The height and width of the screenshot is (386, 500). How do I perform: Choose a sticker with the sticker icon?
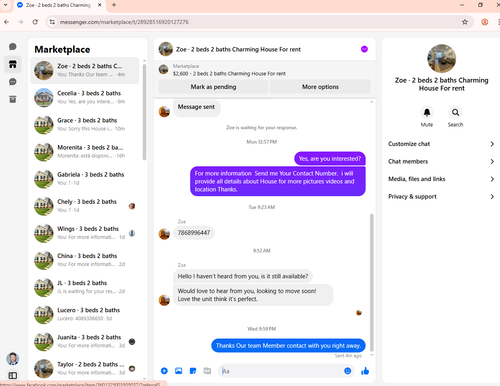click(193, 371)
